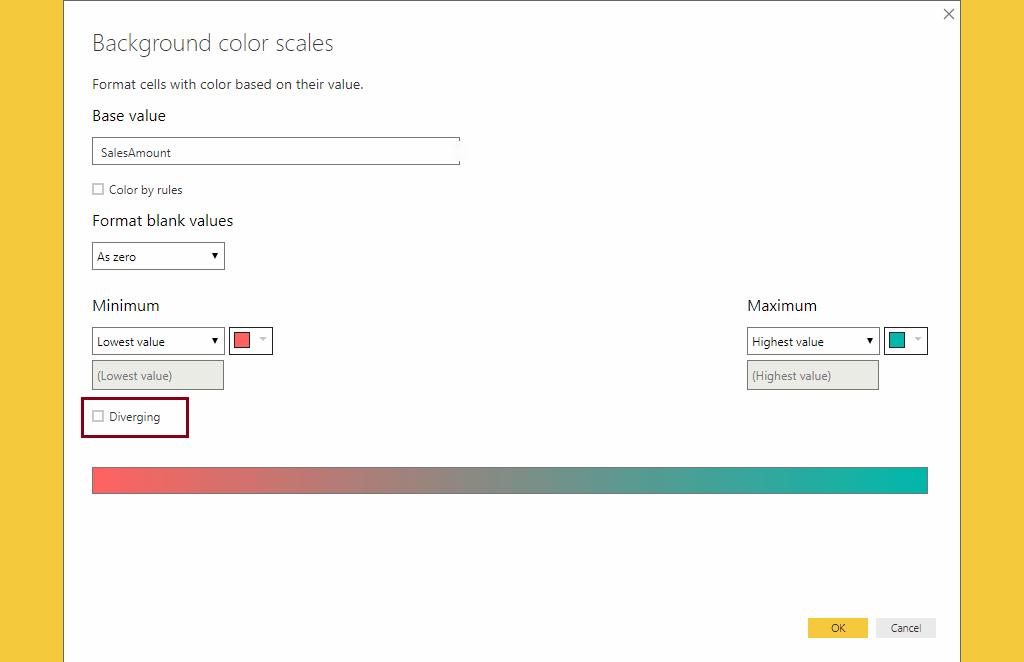Click the SalesAmount base value field
1024x662 pixels.
pyautogui.click(x=275, y=151)
